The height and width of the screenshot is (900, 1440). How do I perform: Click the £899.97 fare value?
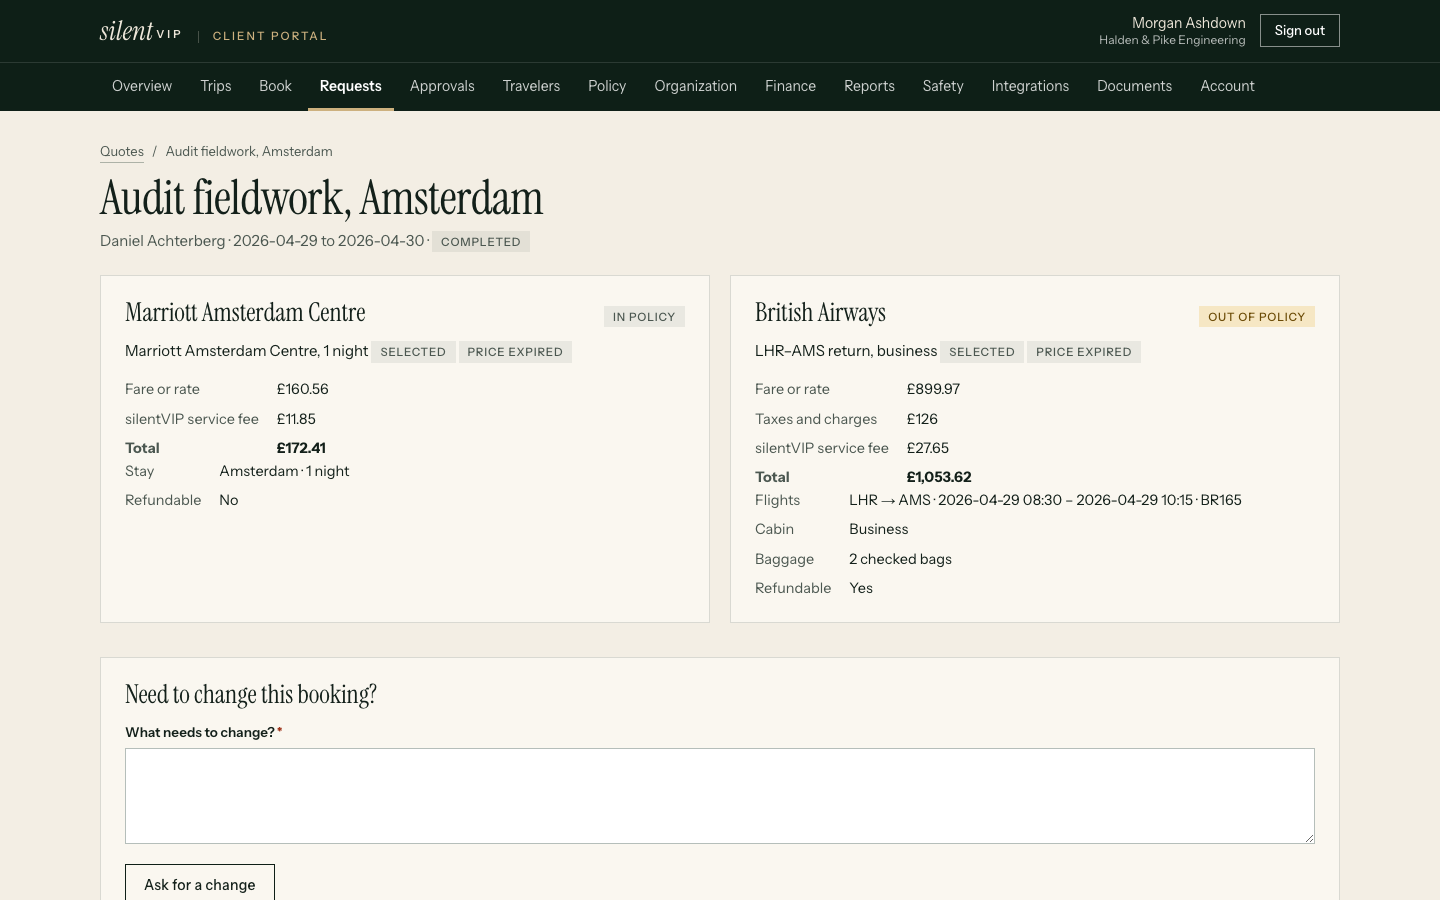click(933, 389)
